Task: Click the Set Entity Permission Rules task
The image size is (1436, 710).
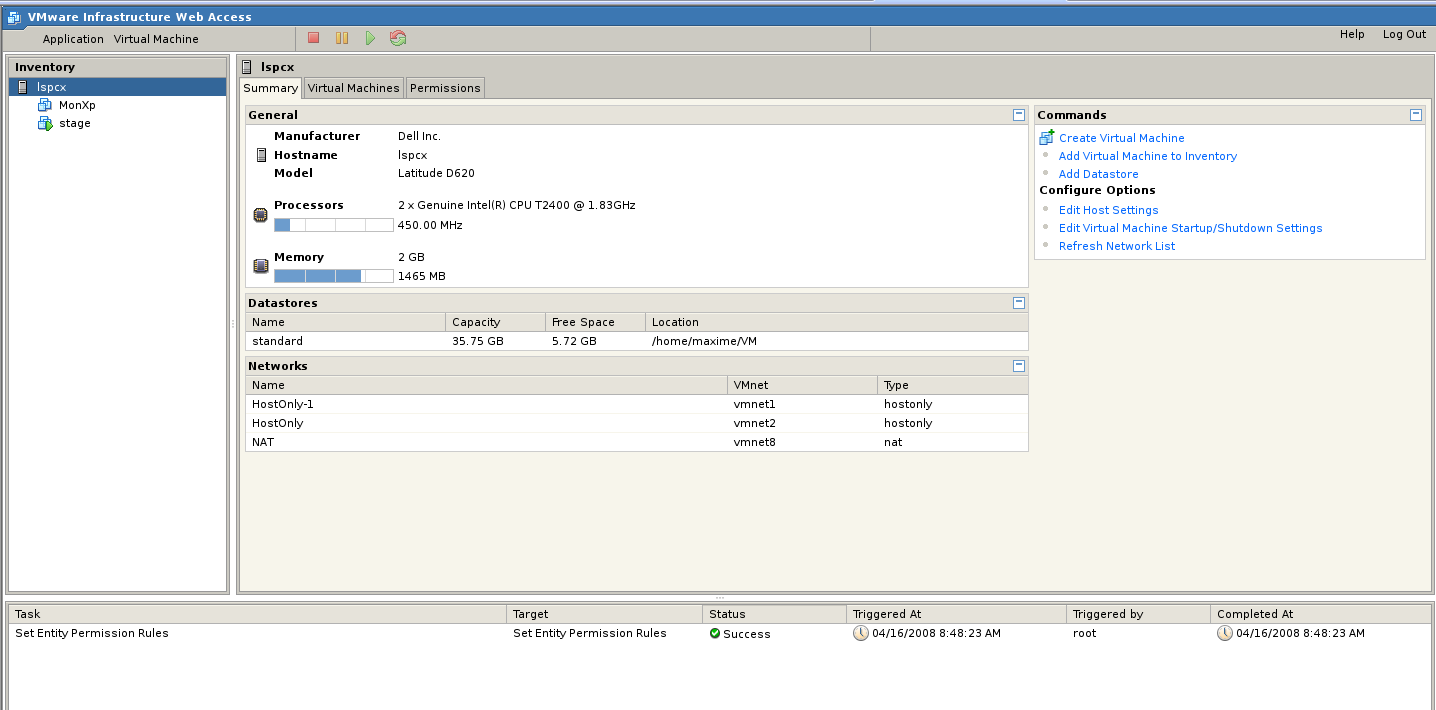Action: click(x=92, y=633)
